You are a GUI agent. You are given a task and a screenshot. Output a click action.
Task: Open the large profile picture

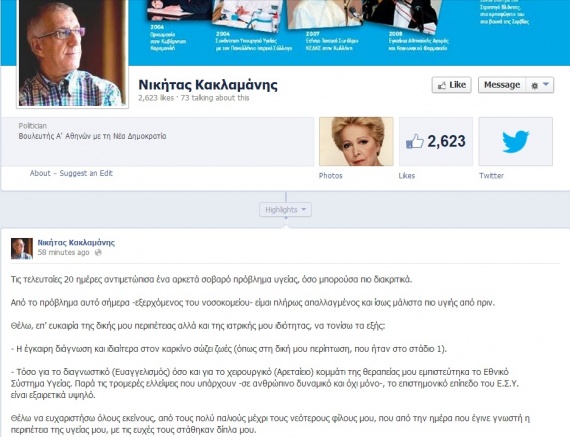(72, 53)
